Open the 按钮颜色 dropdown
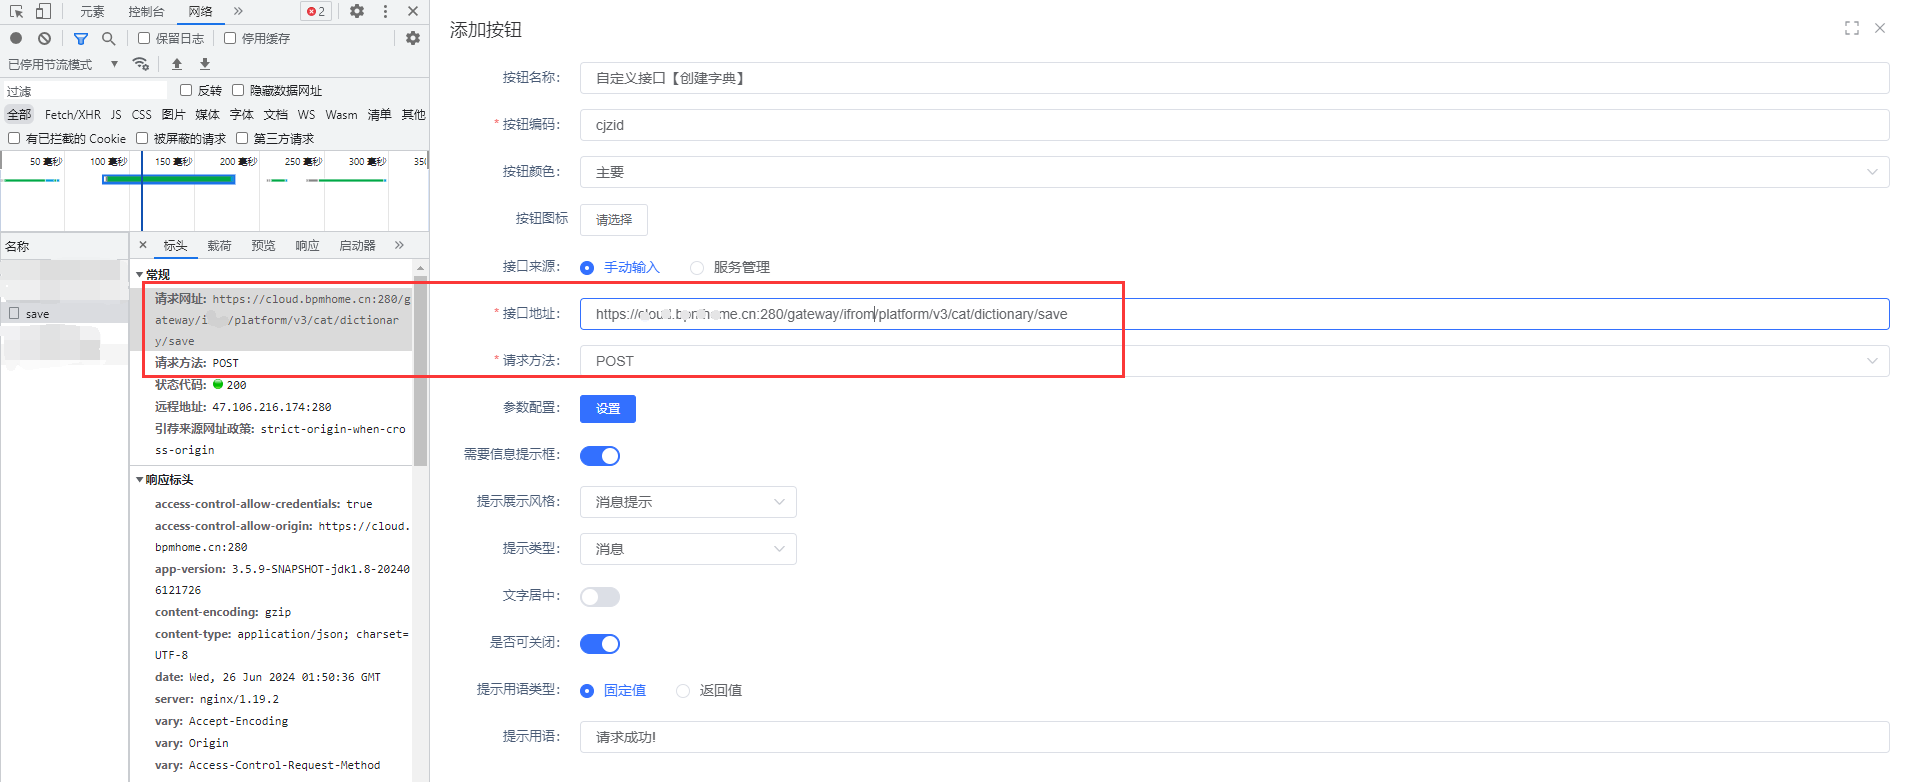The height and width of the screenshot is (782, 1920). [1234, 172]
